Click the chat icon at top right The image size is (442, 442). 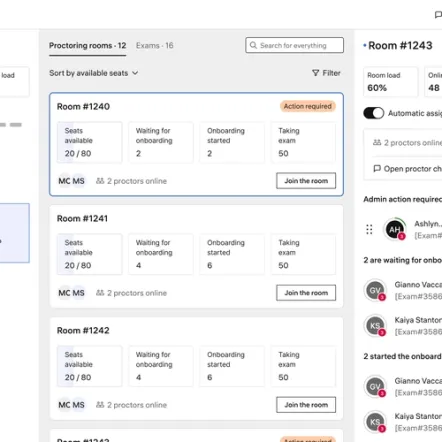point(438,15)
